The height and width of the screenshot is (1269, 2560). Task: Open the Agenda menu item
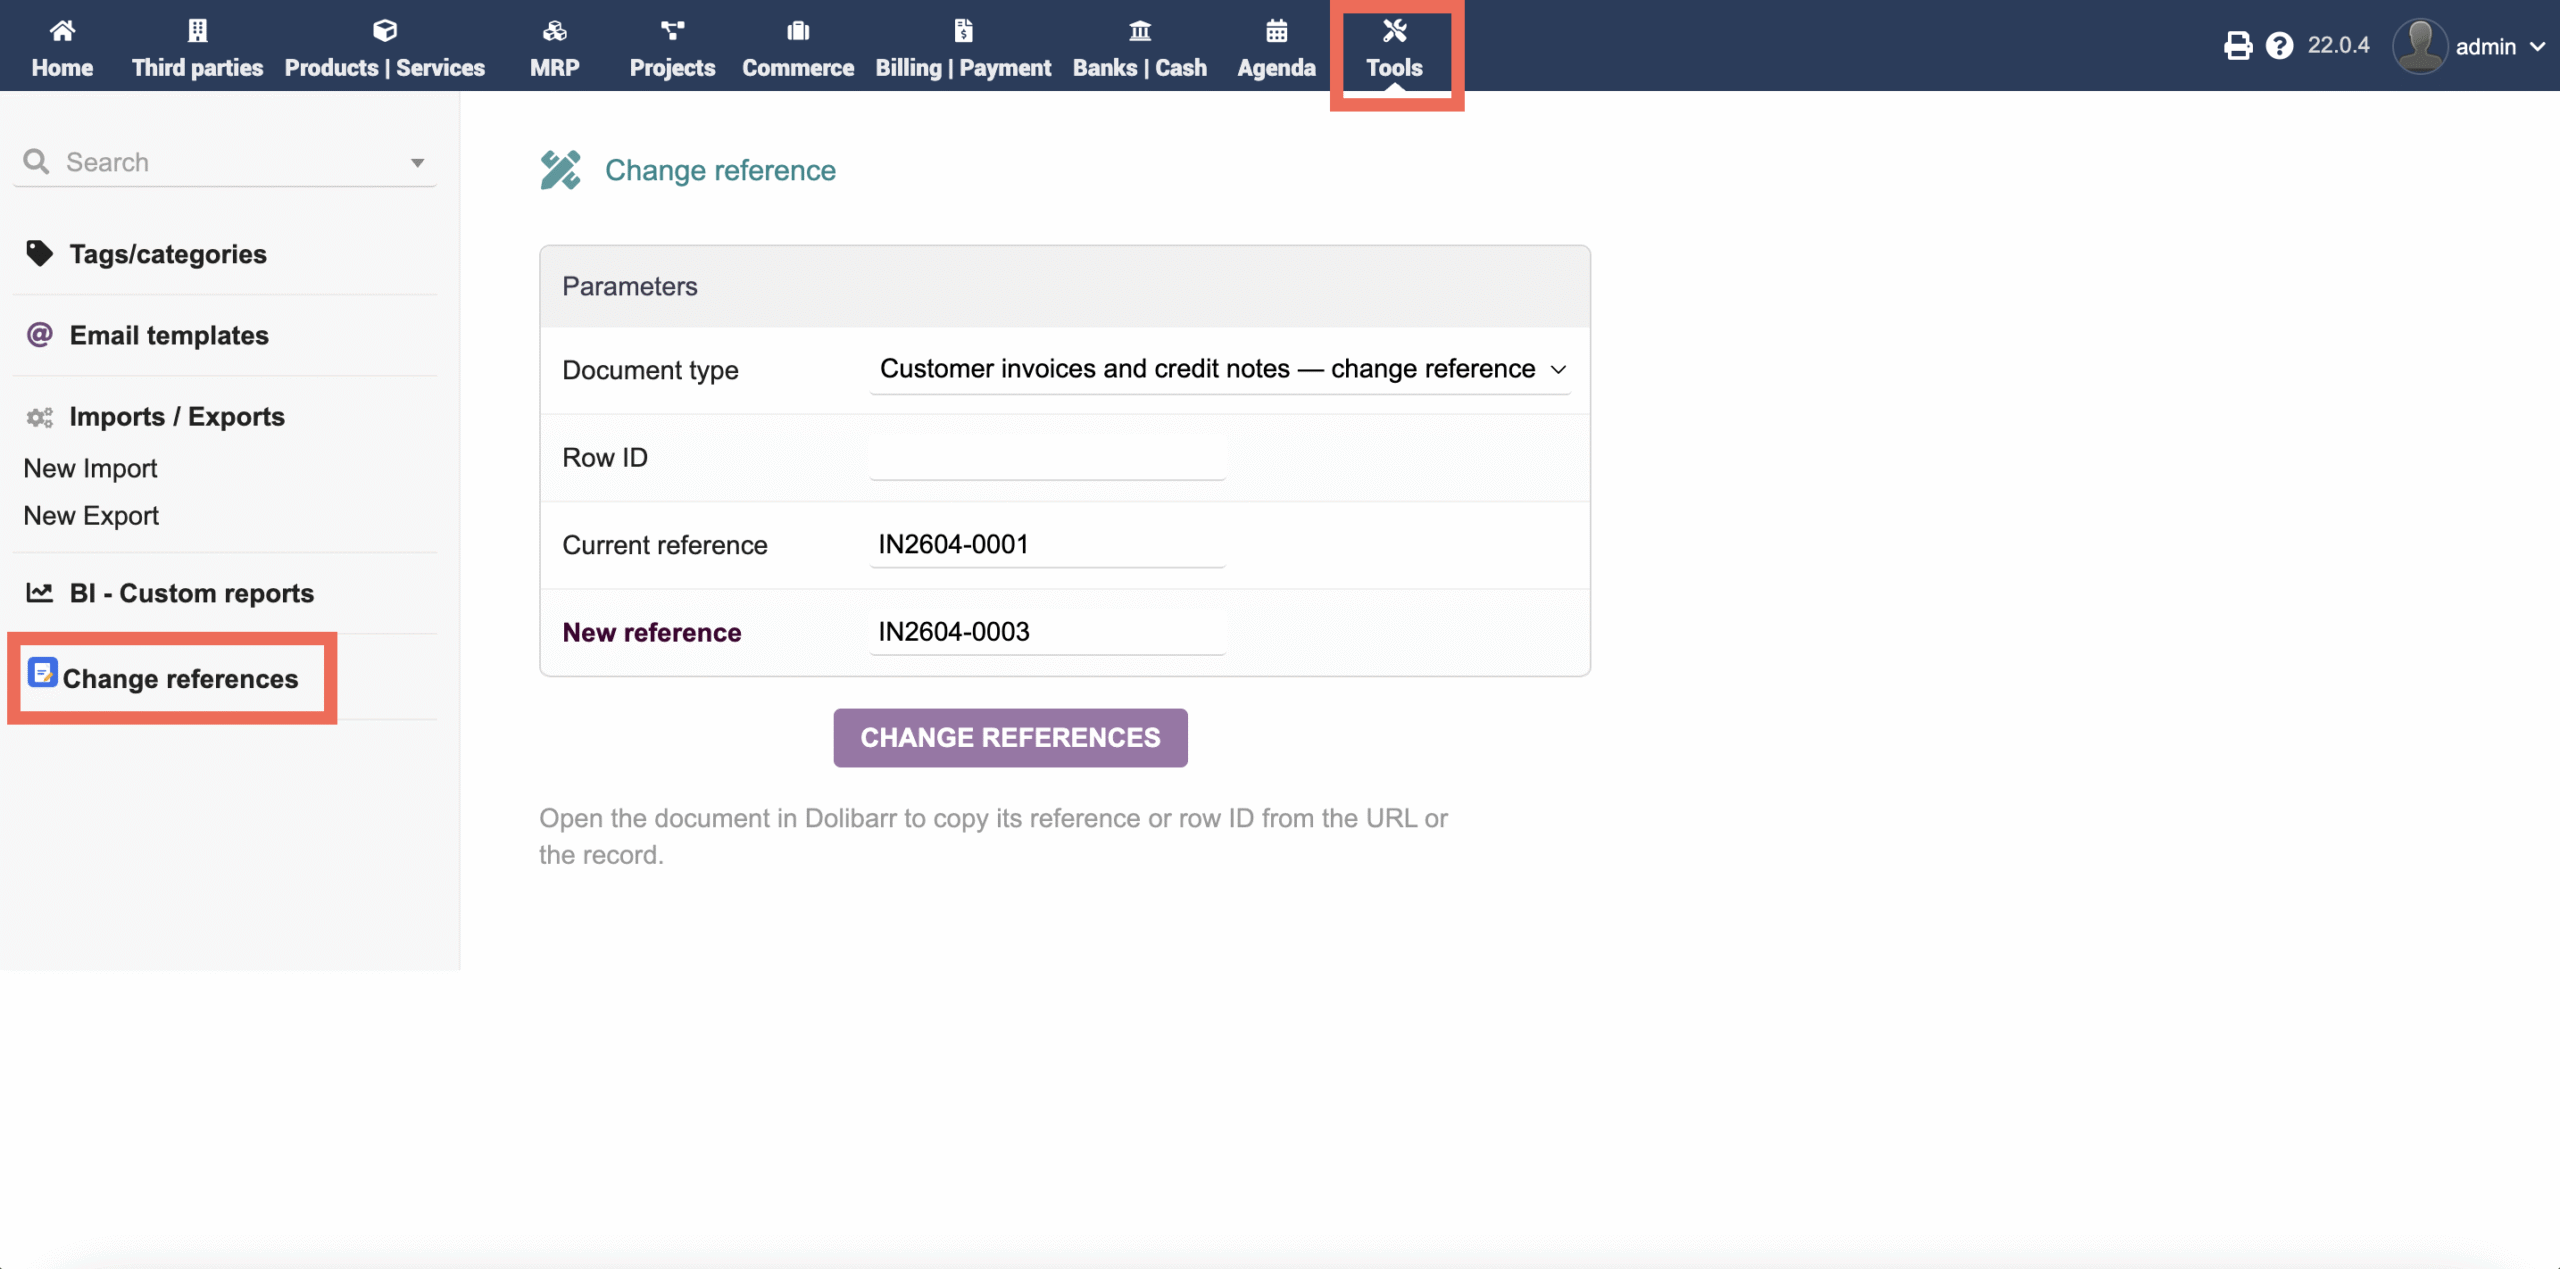pos(1275,45)
